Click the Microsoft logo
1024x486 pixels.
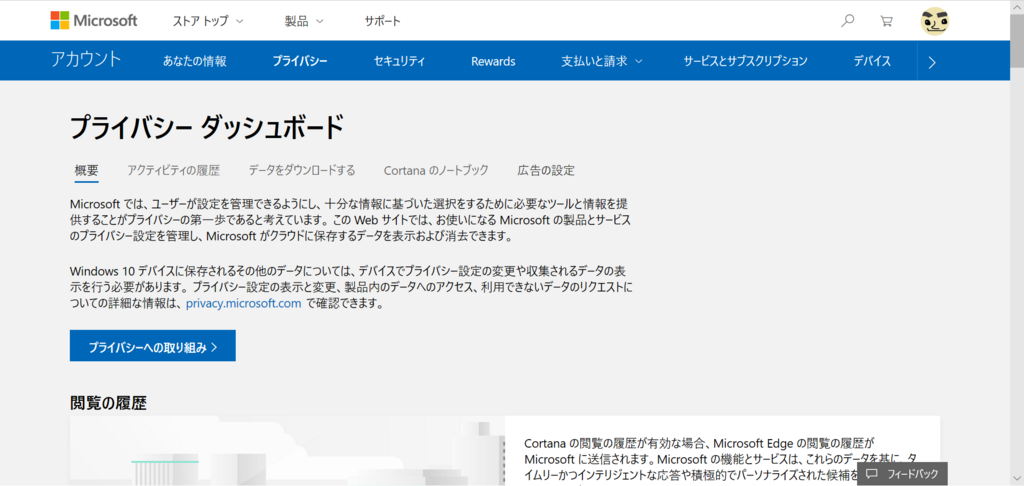coord(94,20)
